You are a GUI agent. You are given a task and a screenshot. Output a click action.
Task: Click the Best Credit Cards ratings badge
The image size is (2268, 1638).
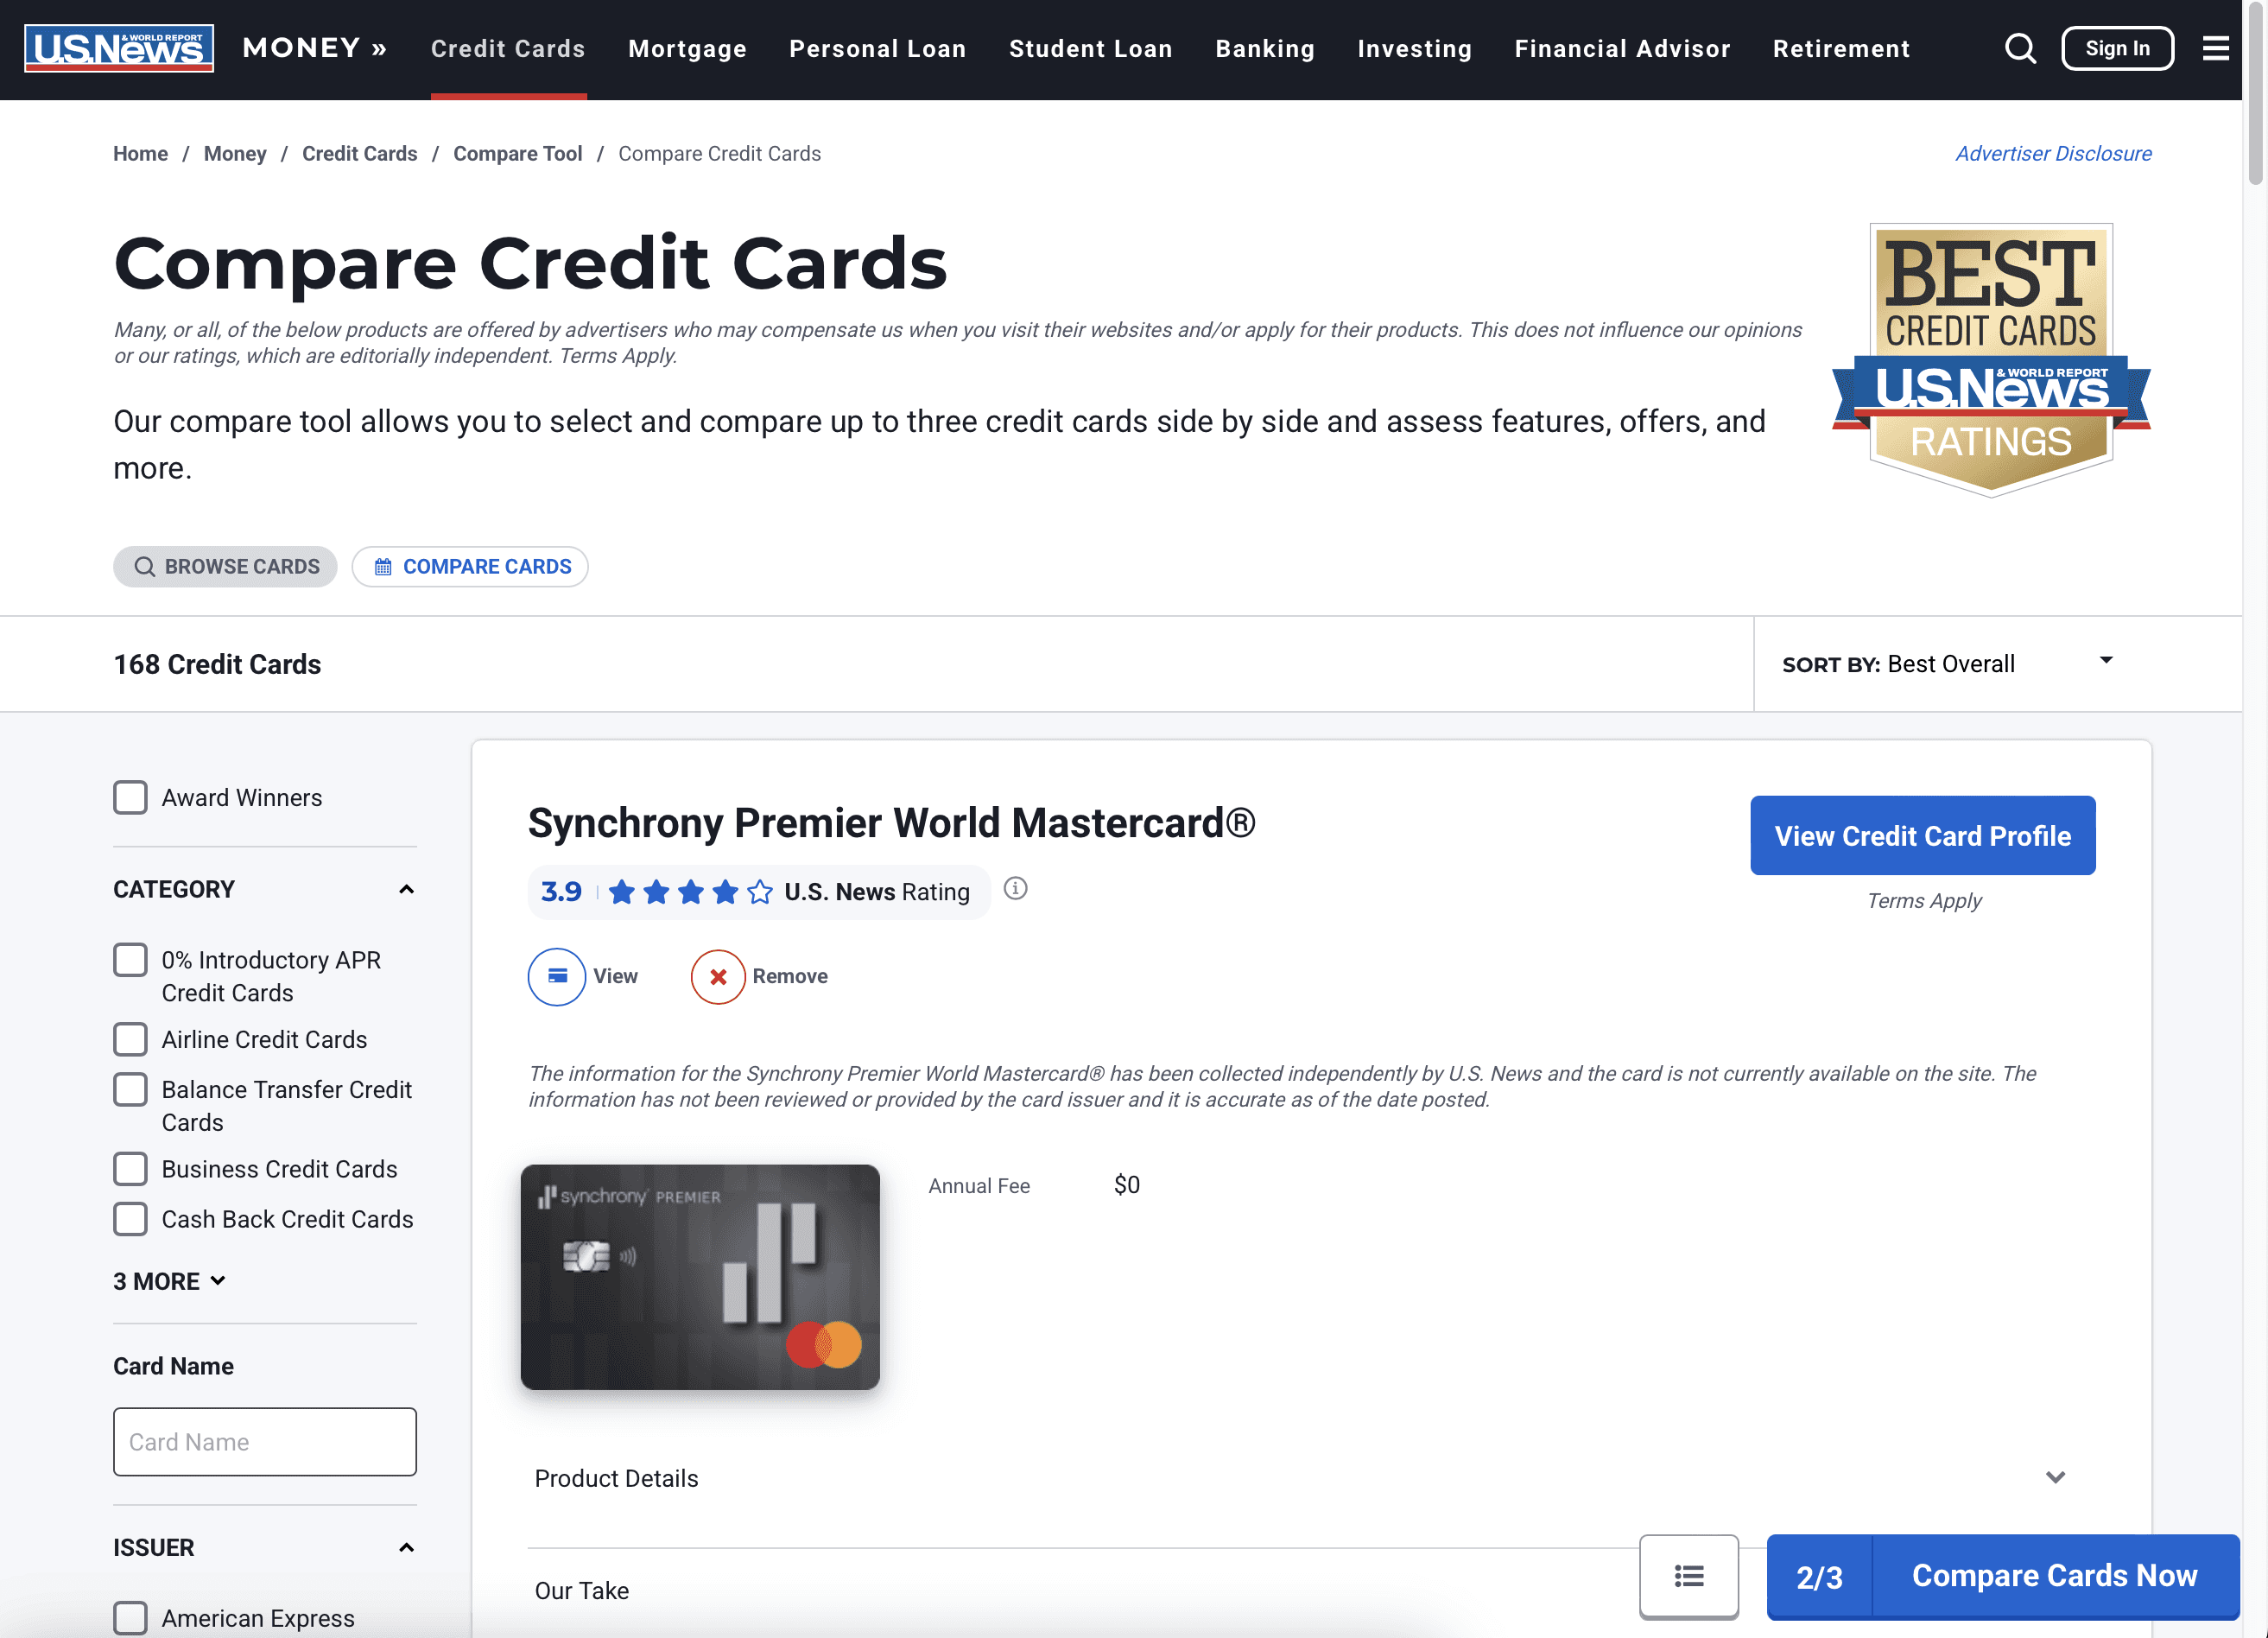coord(1990,360)
